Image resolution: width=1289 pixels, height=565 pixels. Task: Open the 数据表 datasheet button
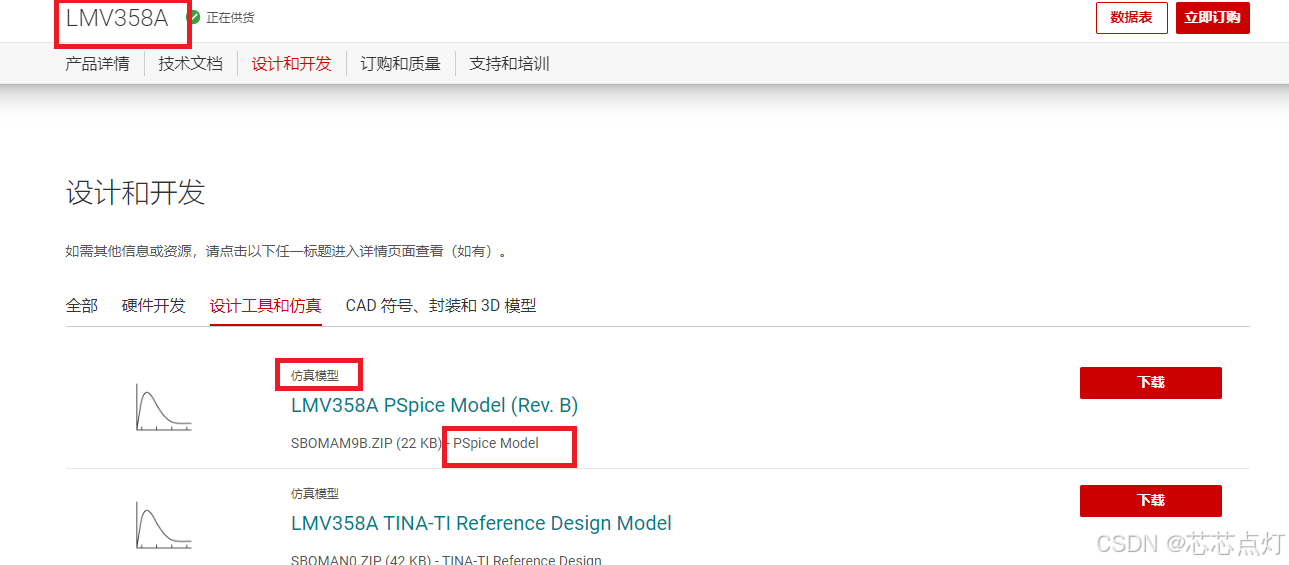click(x=1131, y=18)
